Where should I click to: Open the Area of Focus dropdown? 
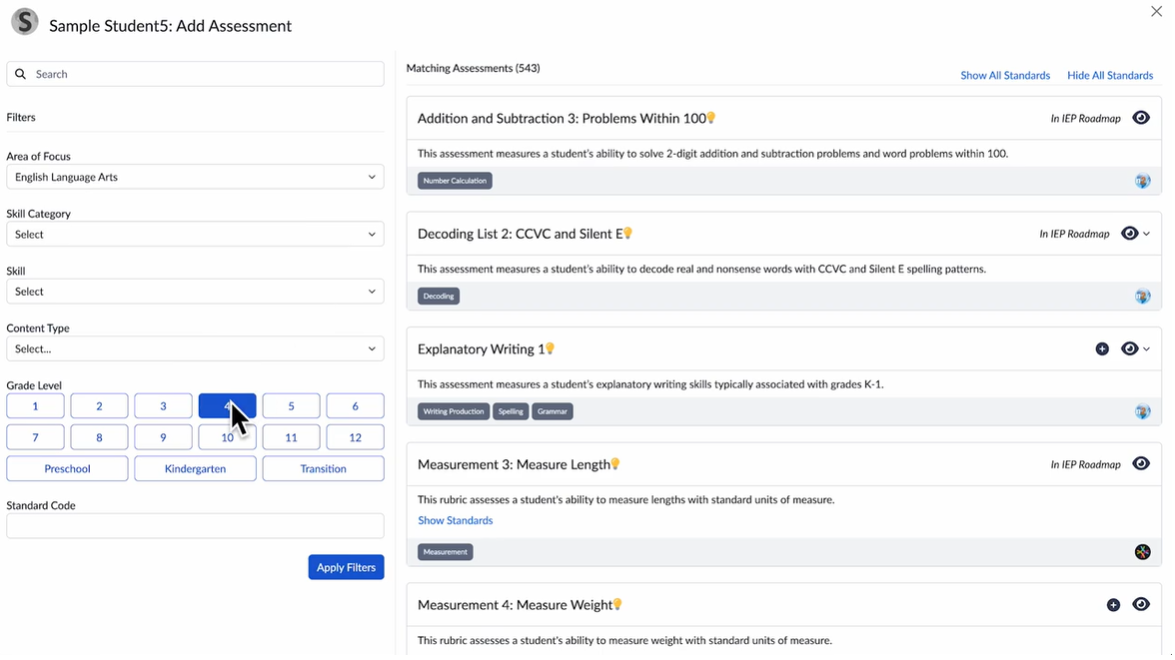[195, 177]
